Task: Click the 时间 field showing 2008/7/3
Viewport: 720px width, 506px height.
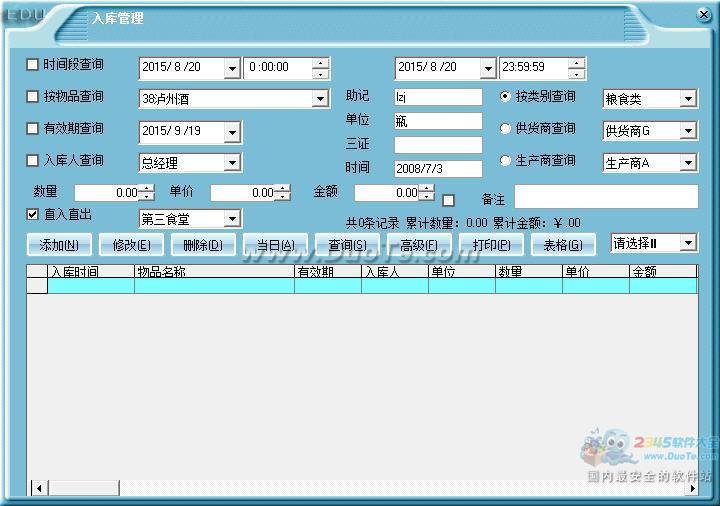Action: pyautogui.click(x=438, y=169)
